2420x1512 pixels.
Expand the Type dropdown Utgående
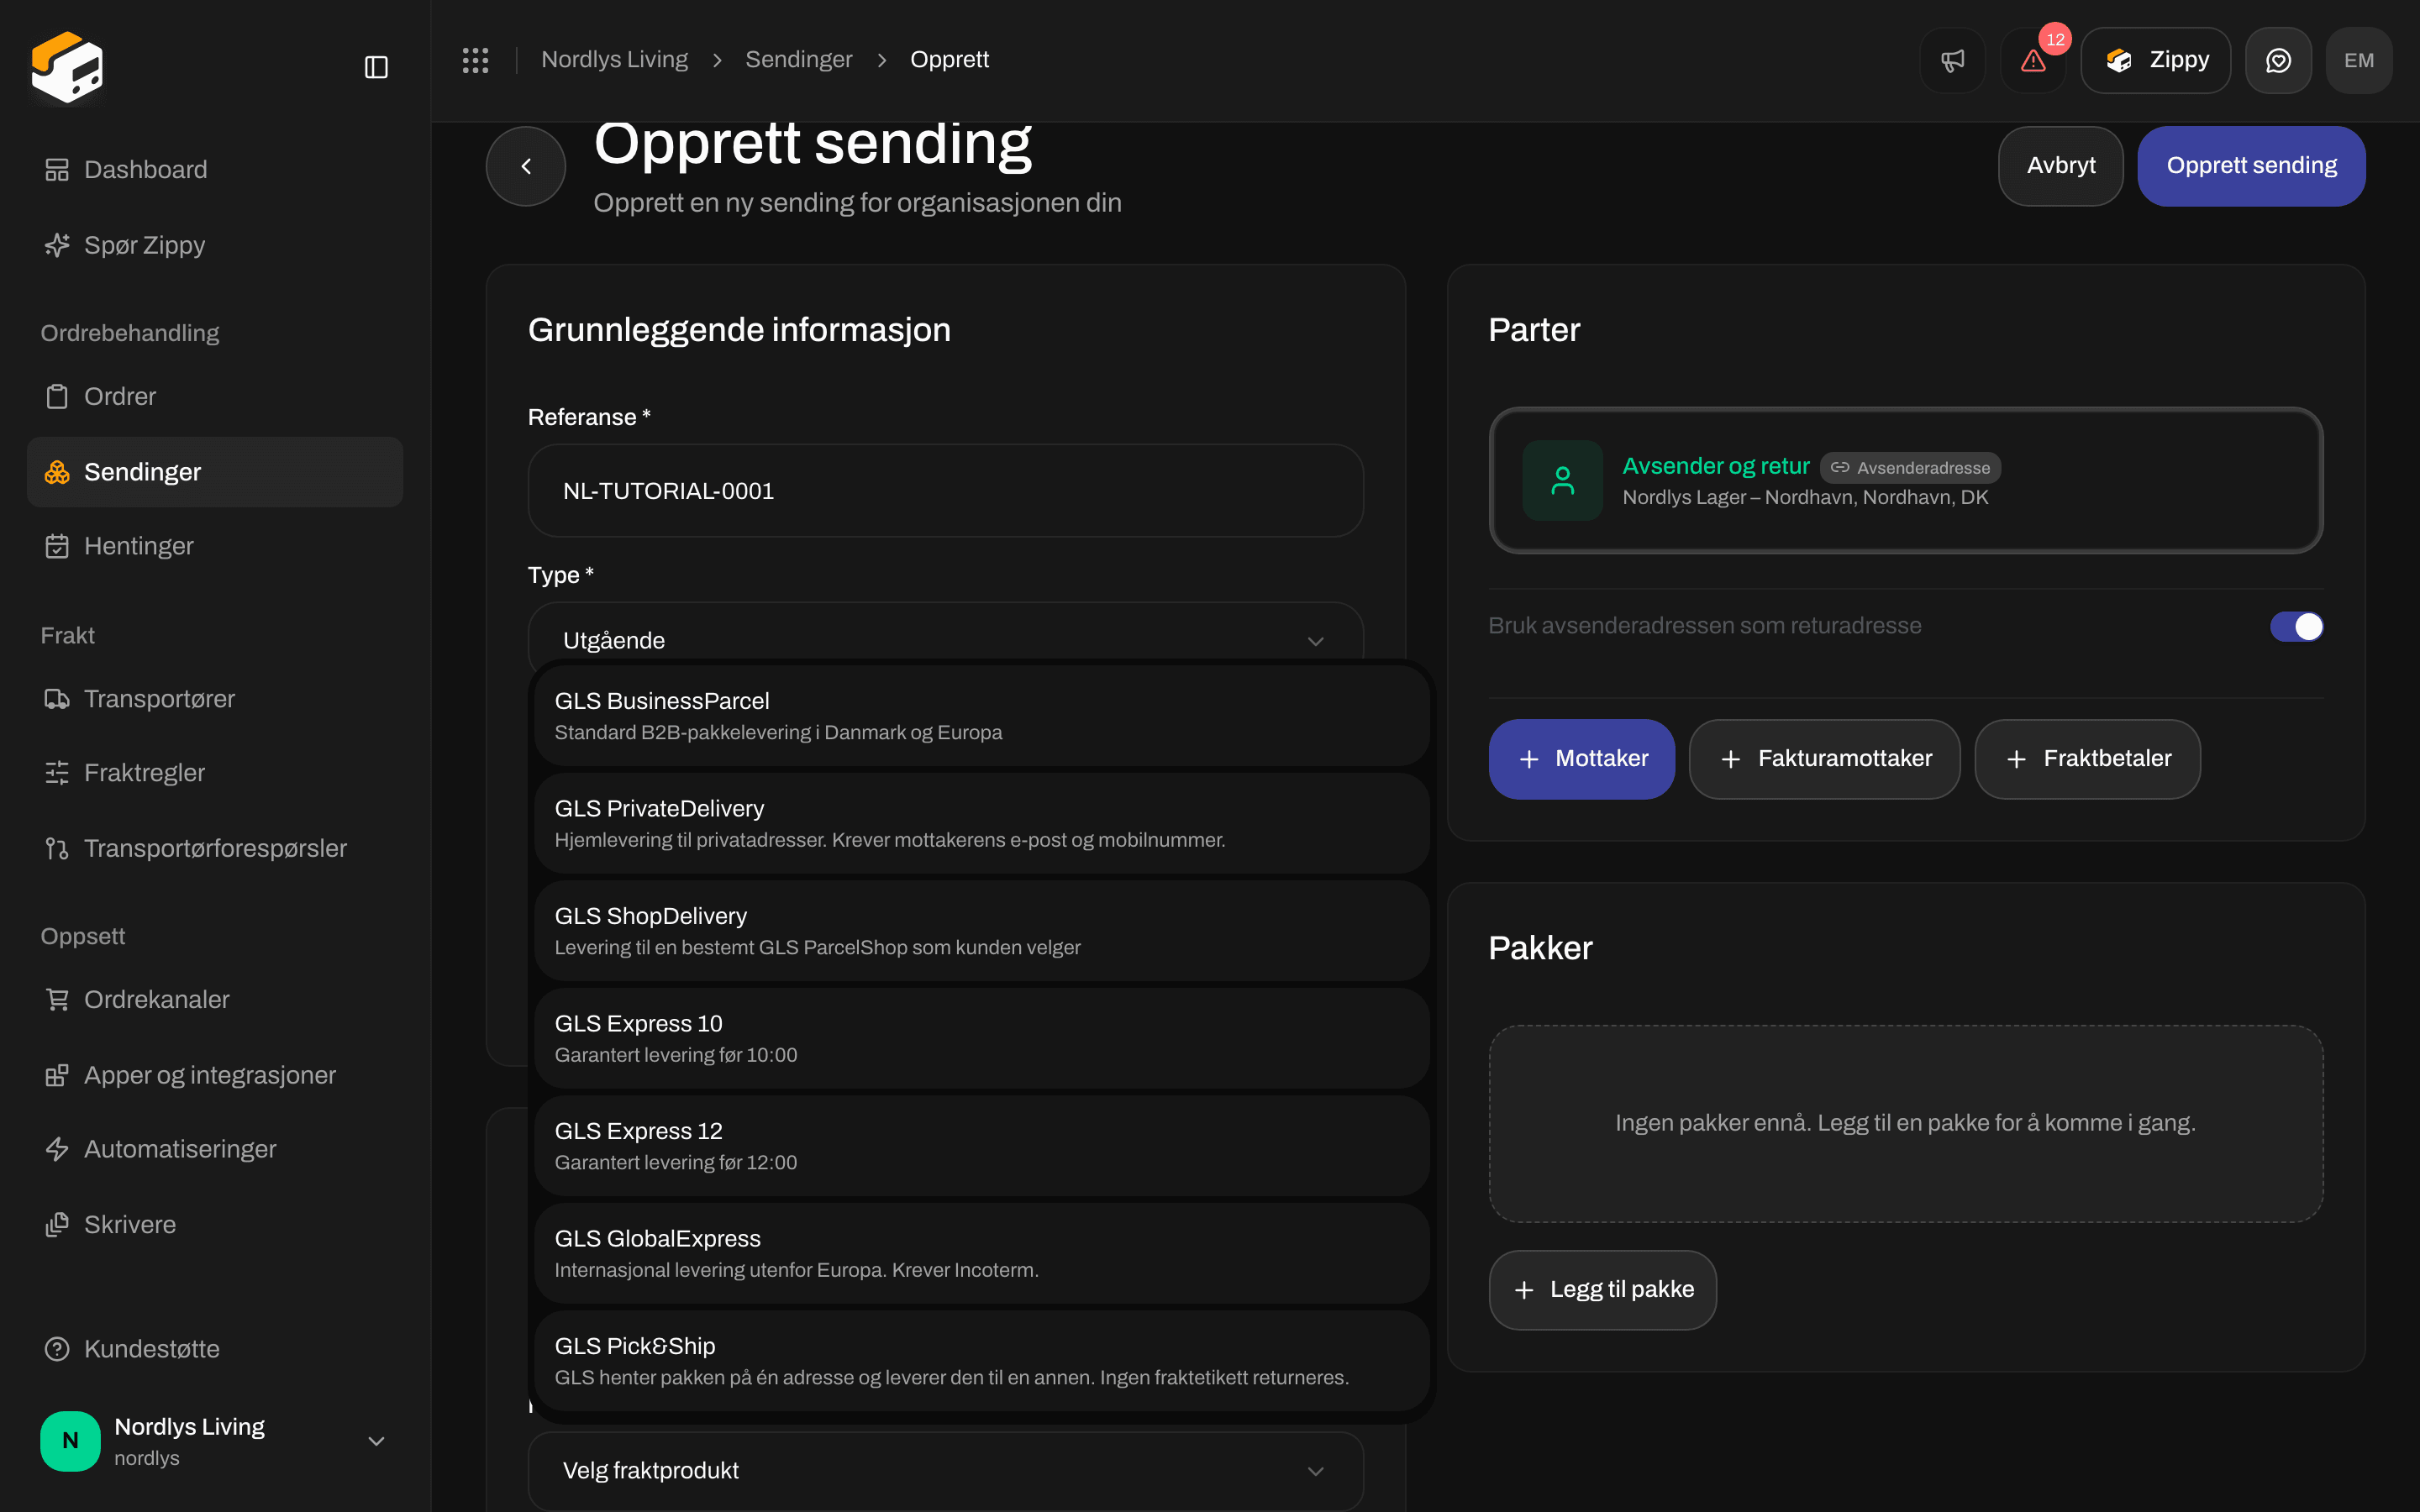click(x=945, y=638)
